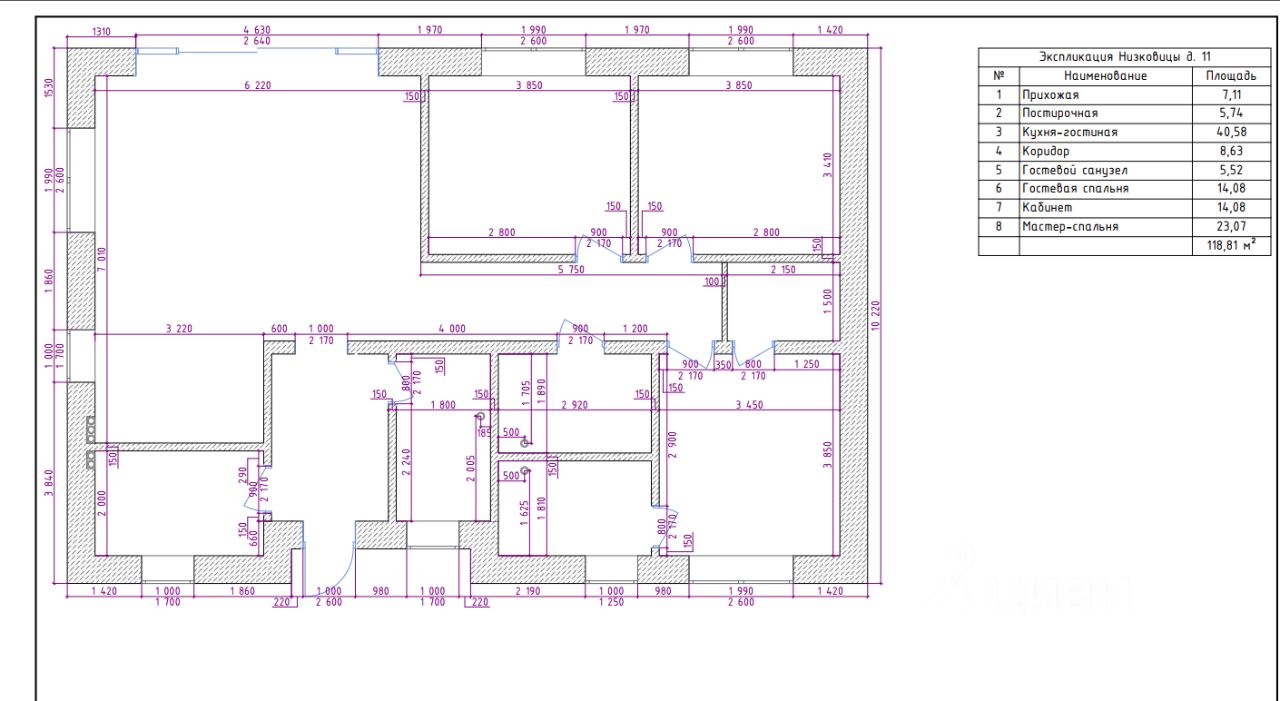
Task: Select the '3 450' dimension label
Action: [x=750, y=405]
